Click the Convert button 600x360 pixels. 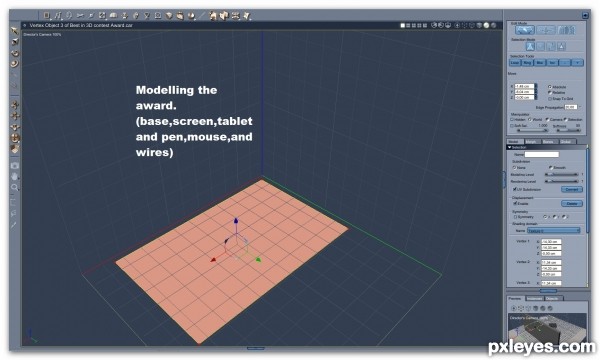572,189
